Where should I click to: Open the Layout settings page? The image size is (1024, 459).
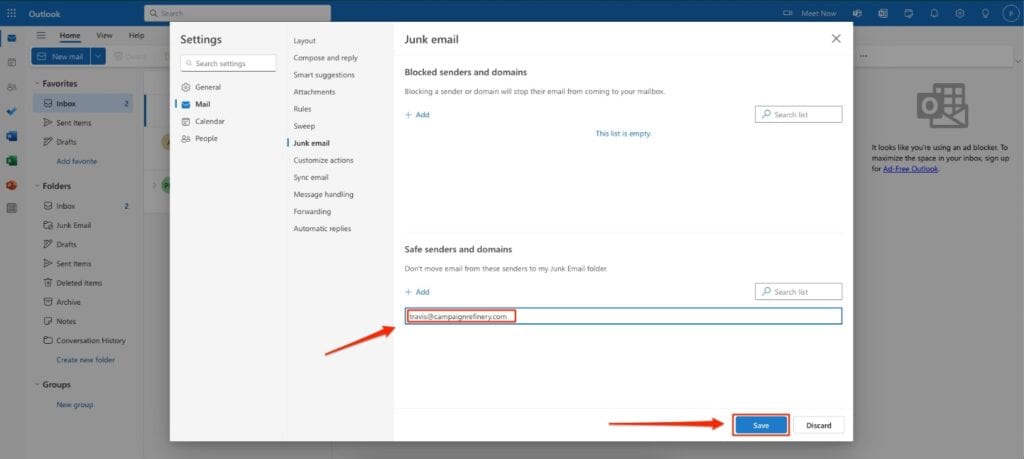304,40
